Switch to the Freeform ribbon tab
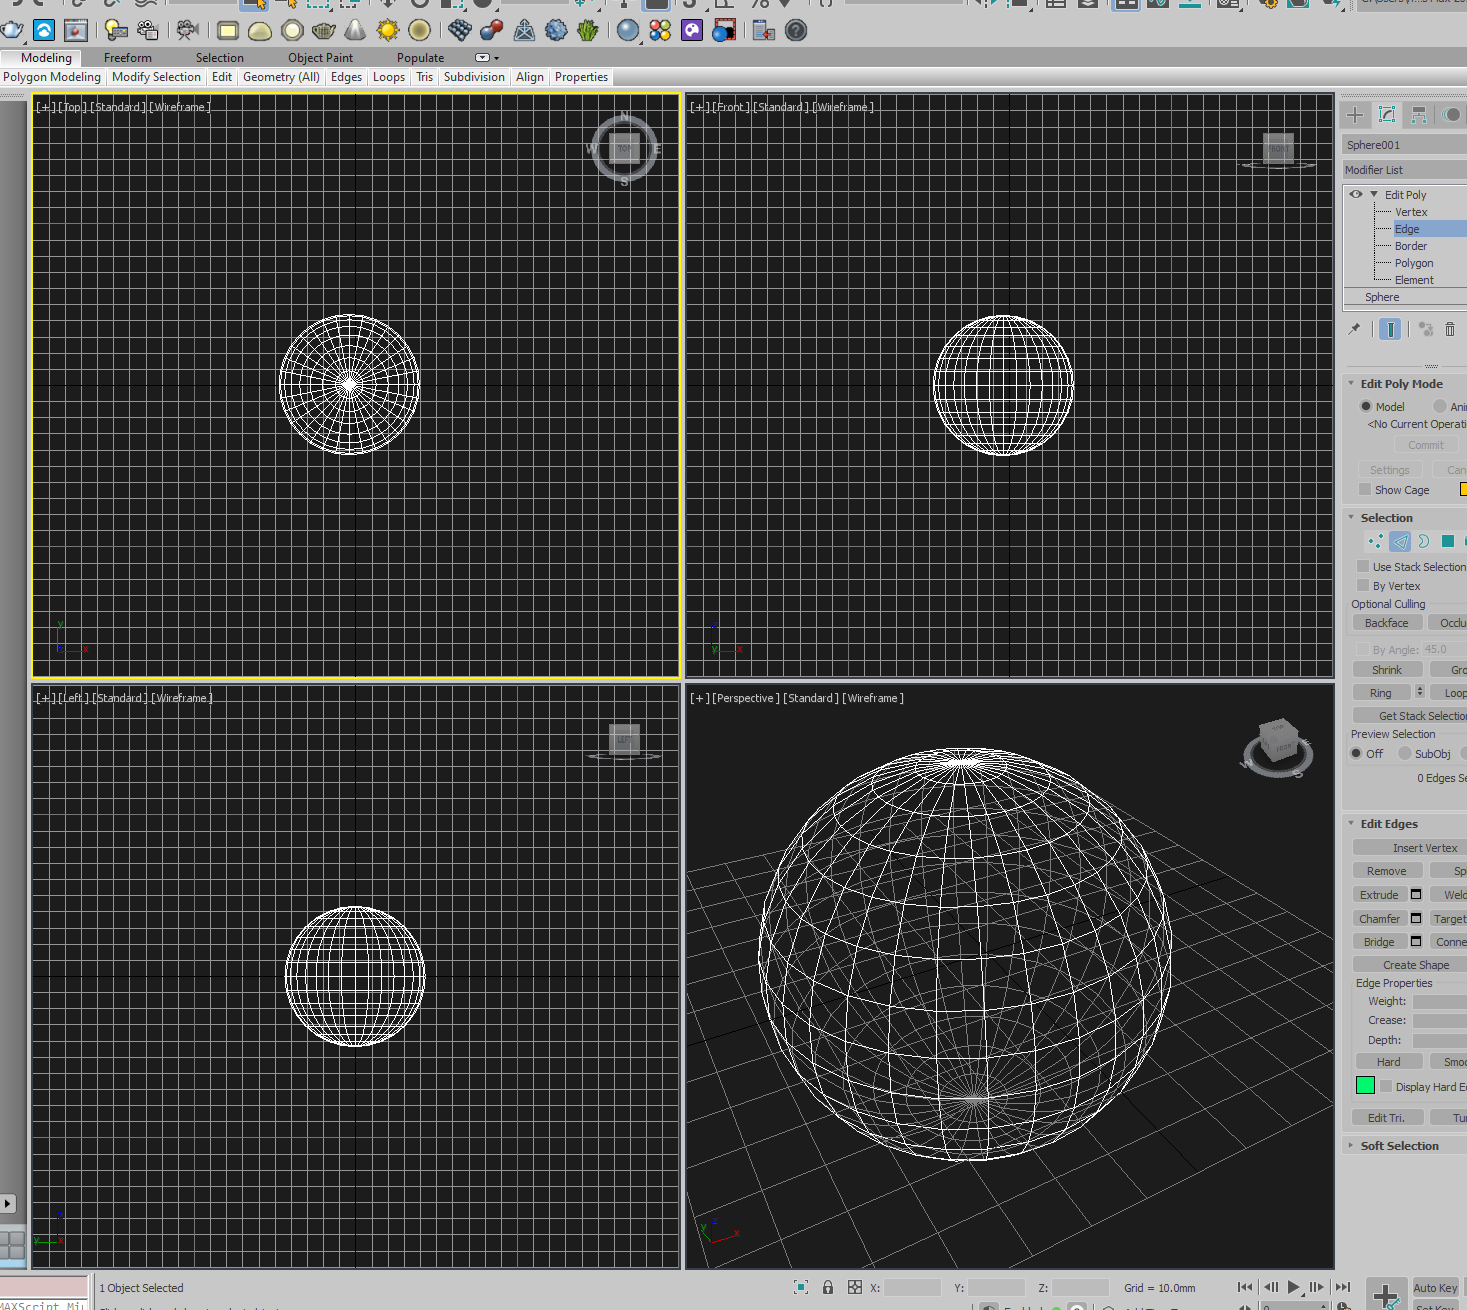Screen dimensions: 1467x1310 click(x=128, y=57)
